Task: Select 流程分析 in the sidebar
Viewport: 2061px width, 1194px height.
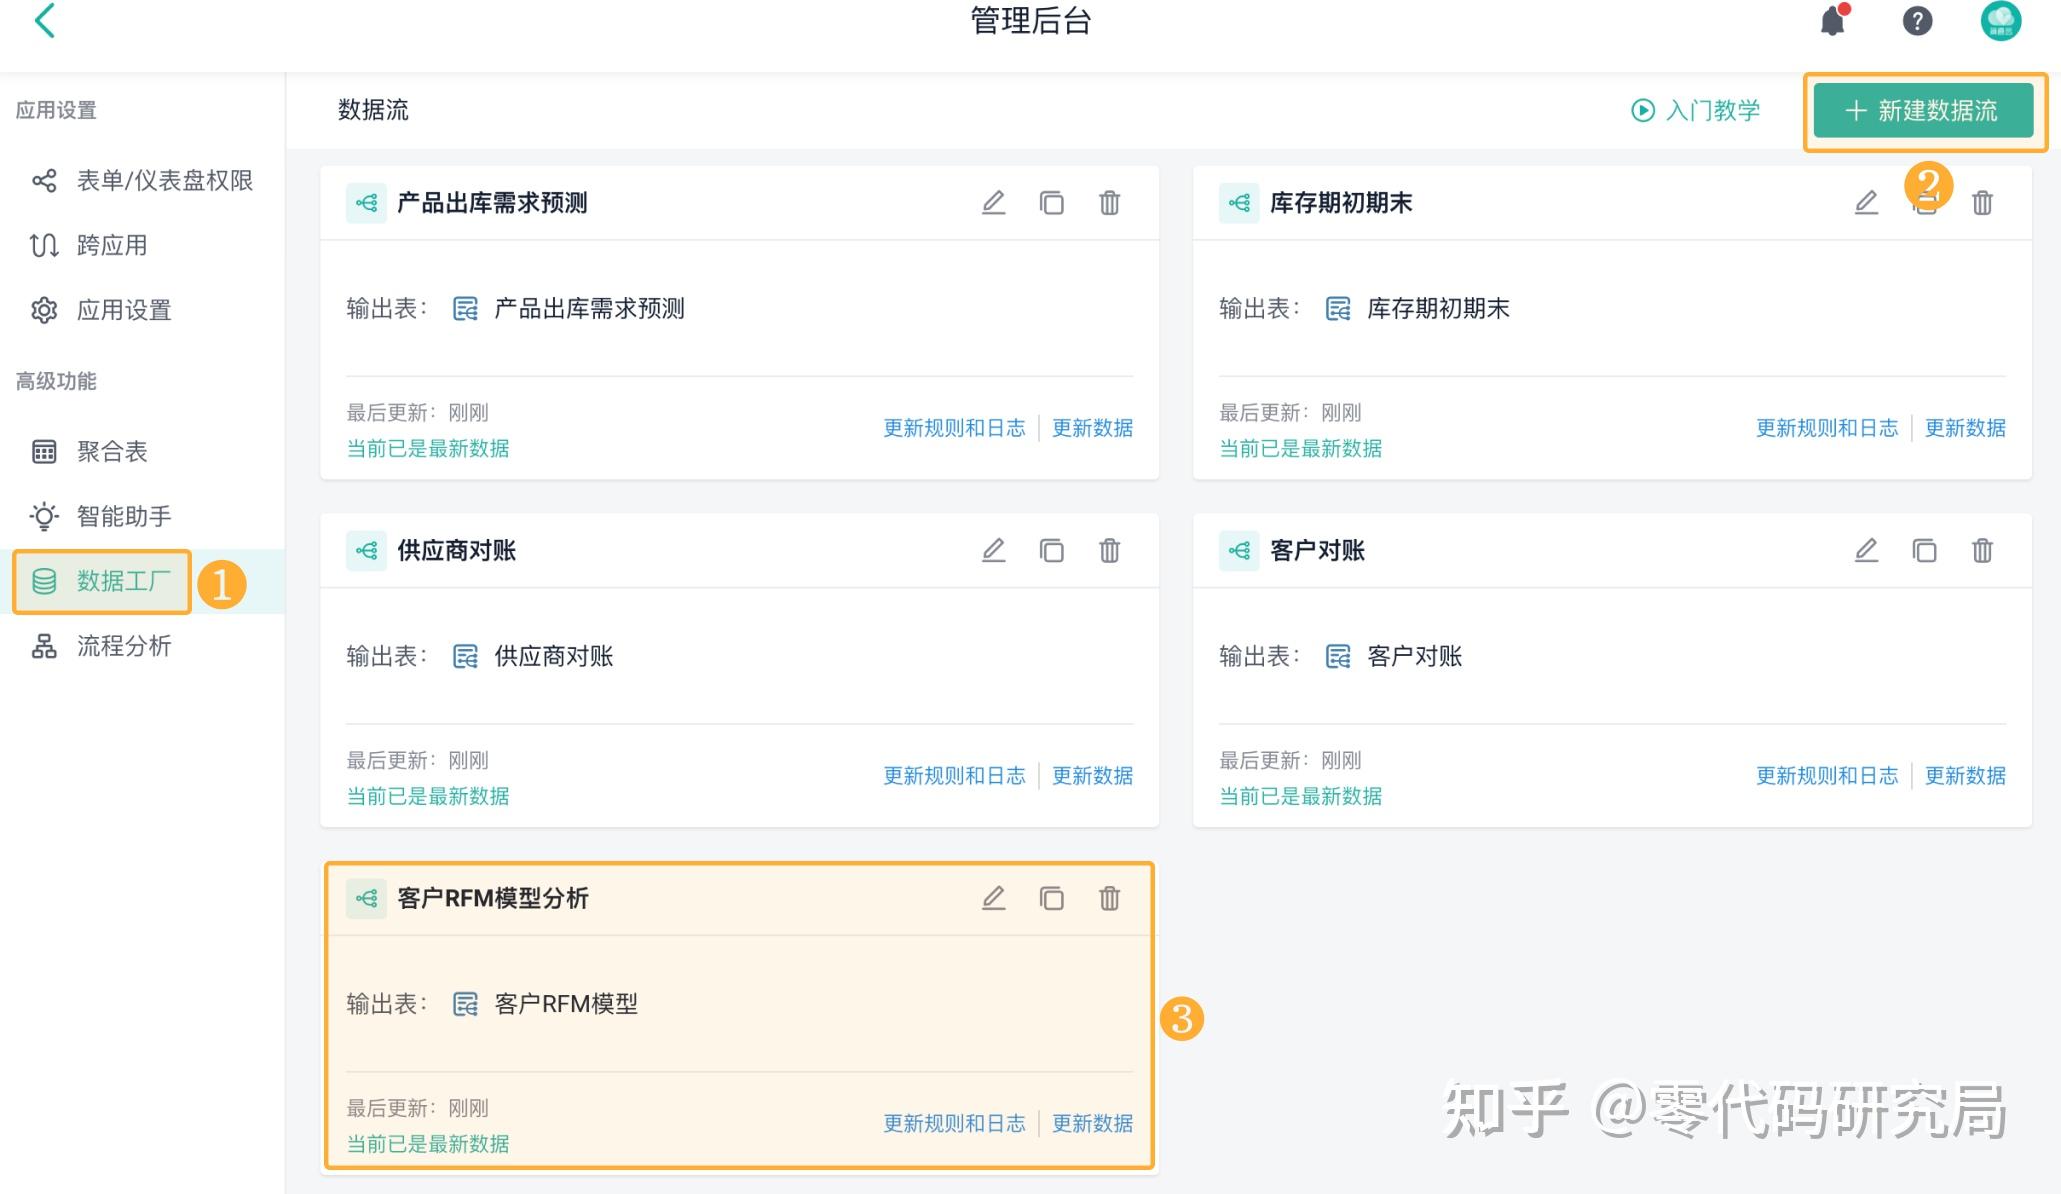Action: 122,647
